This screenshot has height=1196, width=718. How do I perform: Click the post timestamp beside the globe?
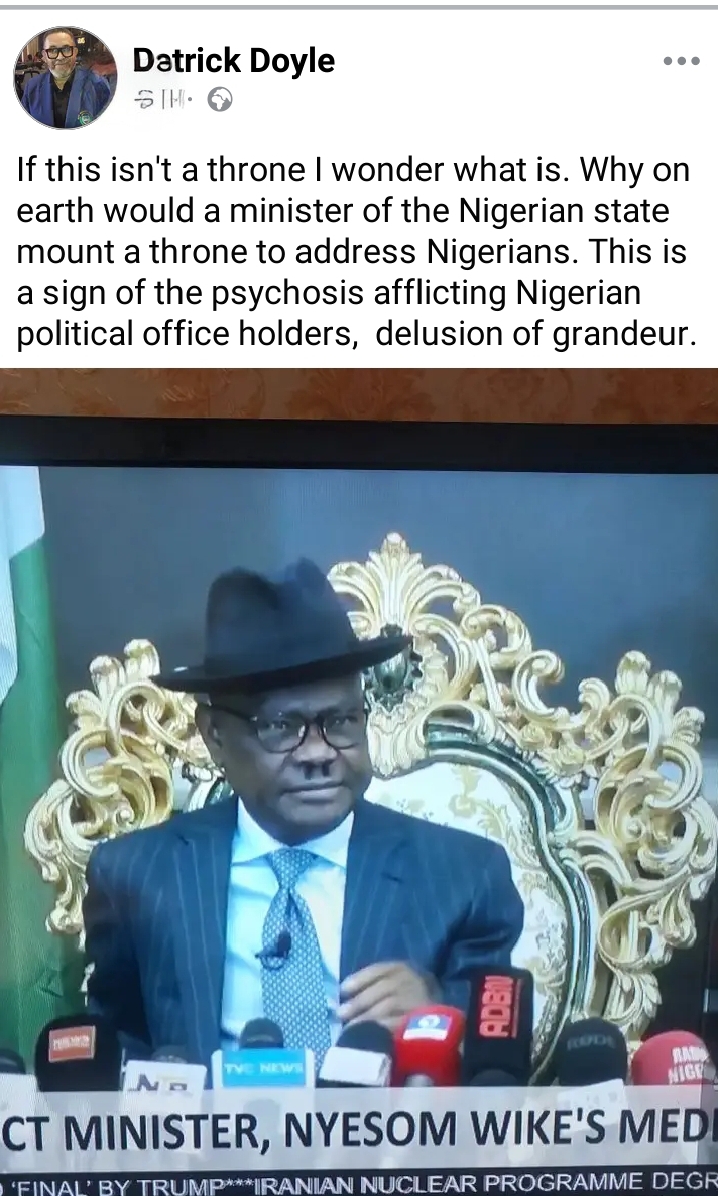point(163,99)
